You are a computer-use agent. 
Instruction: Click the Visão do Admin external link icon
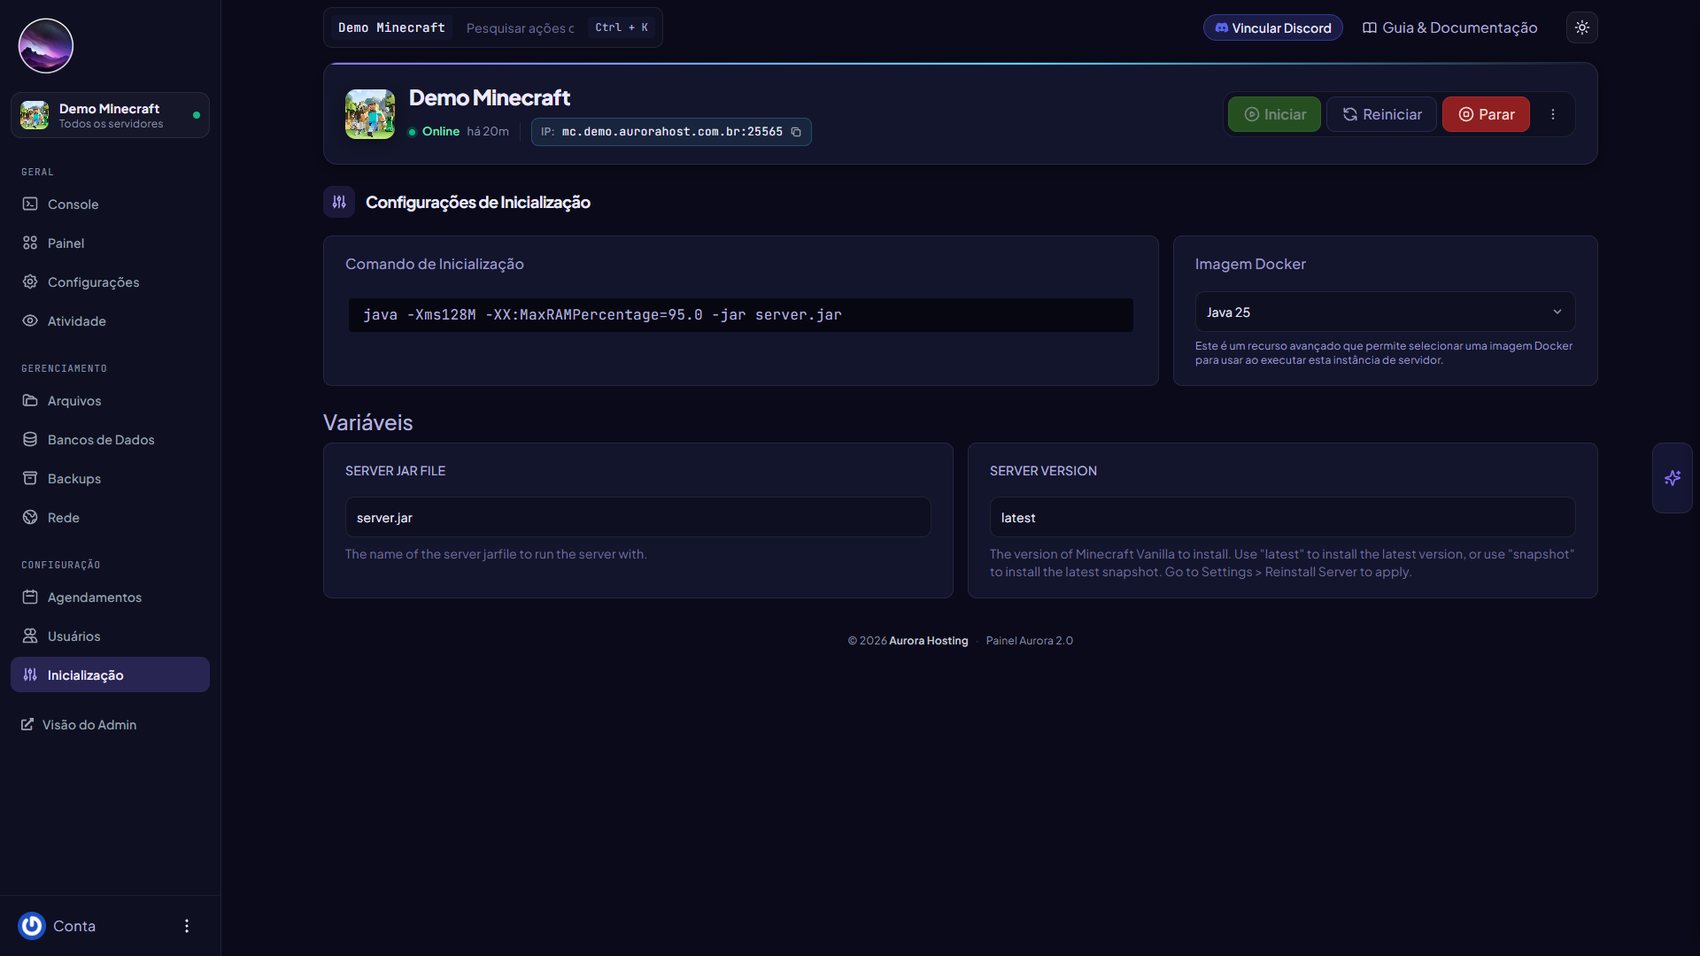(x=27, y=725)
